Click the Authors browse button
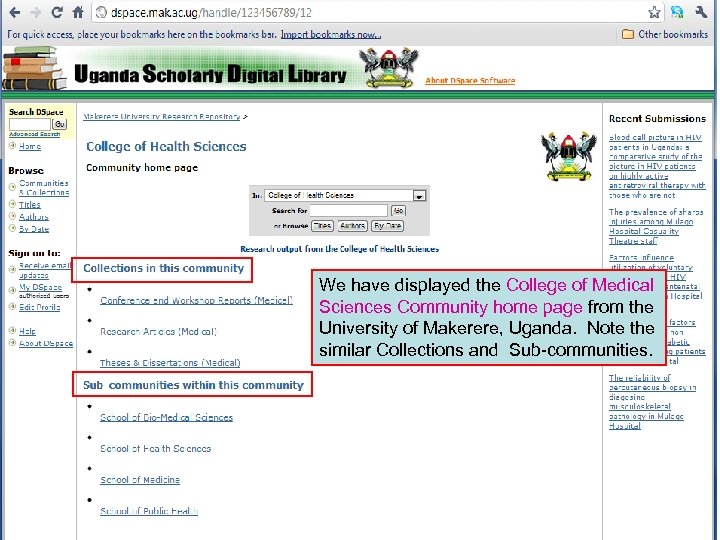720x540 pixels. point(353,226)
